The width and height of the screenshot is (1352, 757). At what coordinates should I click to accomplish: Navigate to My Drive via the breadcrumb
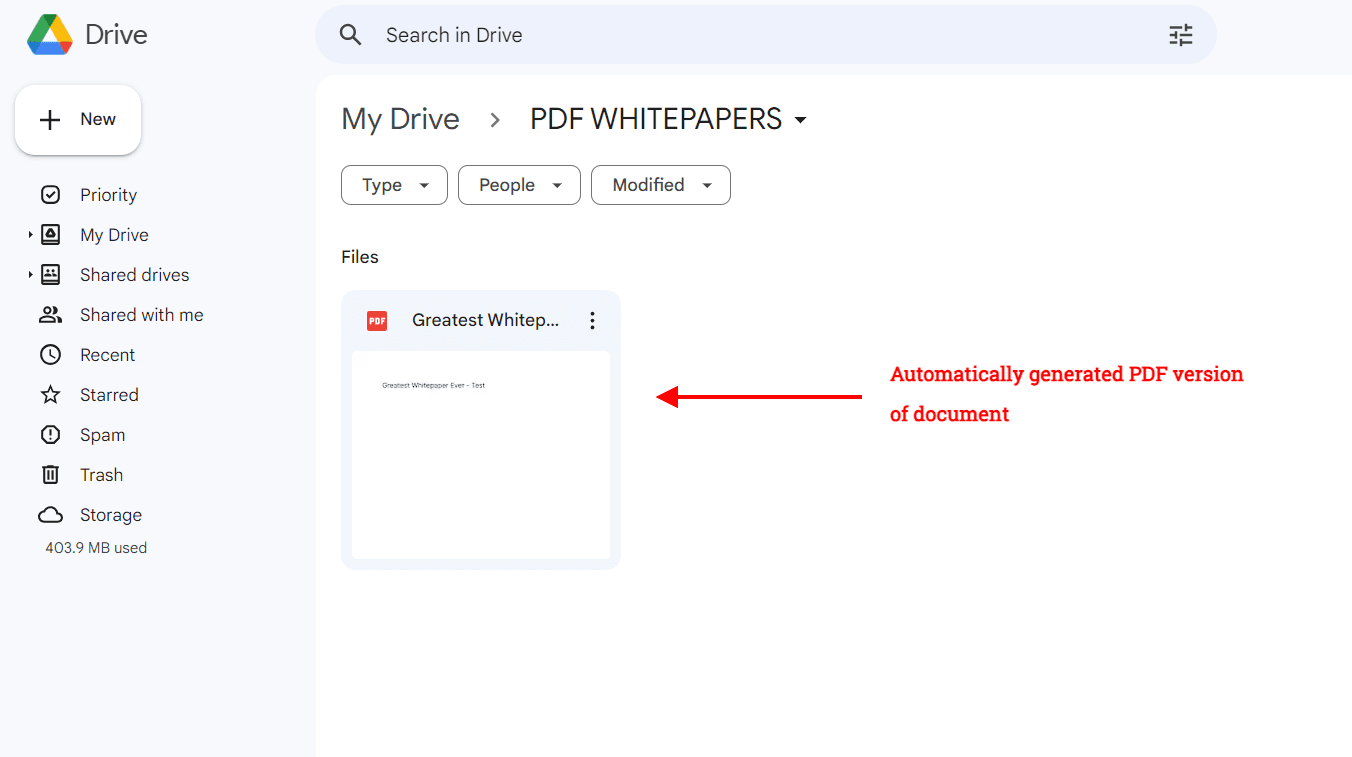click(400, 118)
